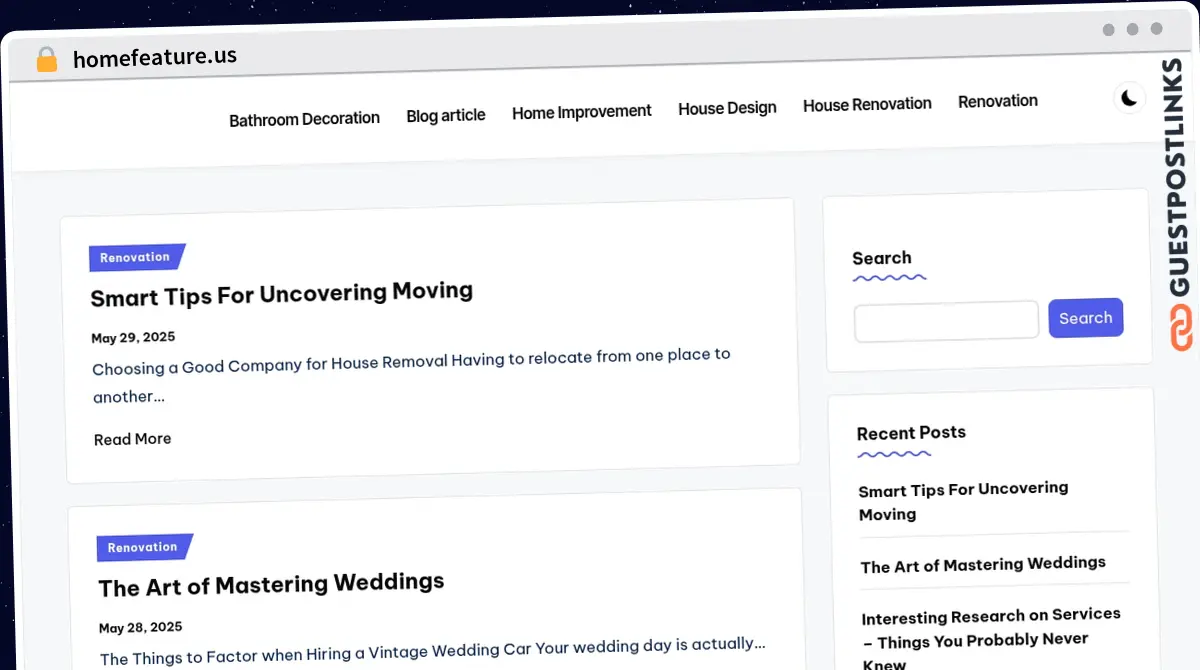Click Read More under the moving article
Image resolution: width=1200 pixels, height=670 pixels.
[x=132, y=439]
